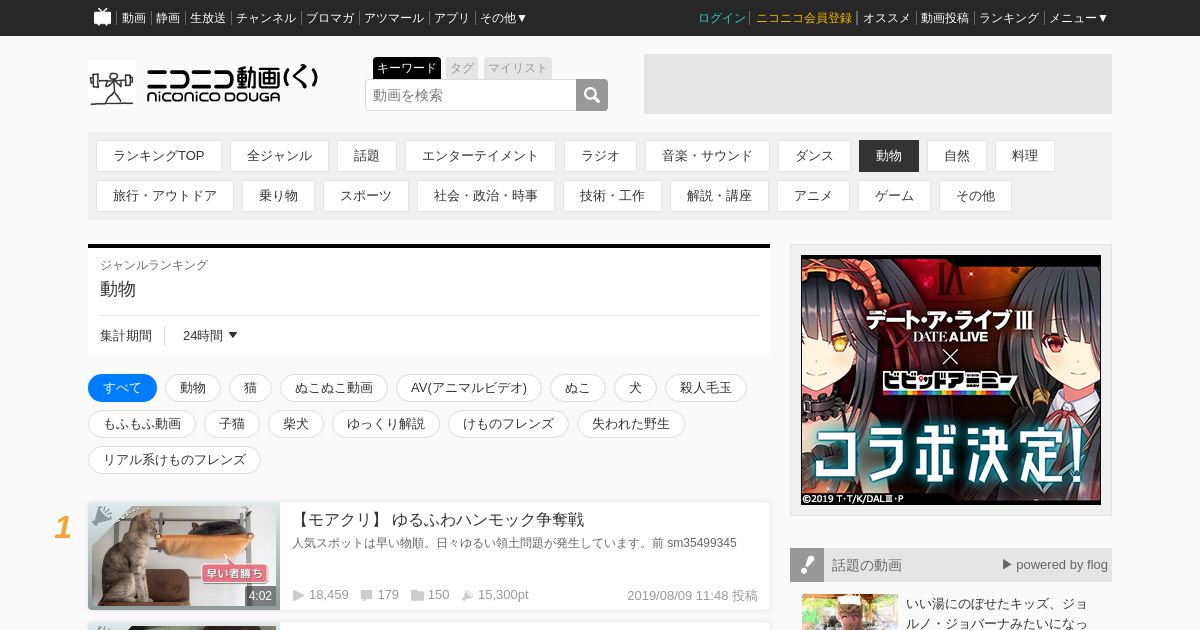Screen dimensions: 1200x630
Task: Click ニコニコ会員登録 link
Action: 804,18
